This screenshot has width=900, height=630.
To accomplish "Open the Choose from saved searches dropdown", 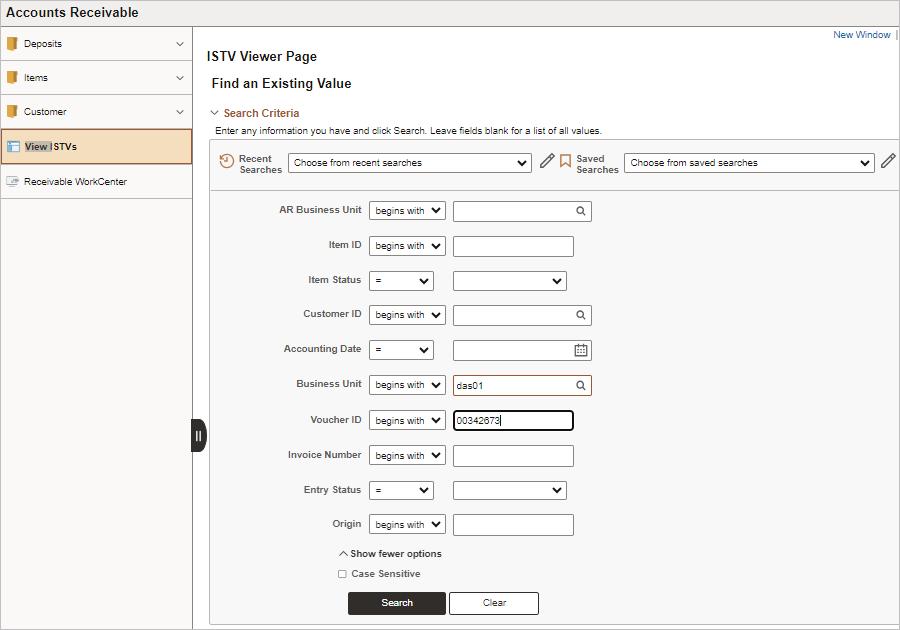I will pos(749,163).
